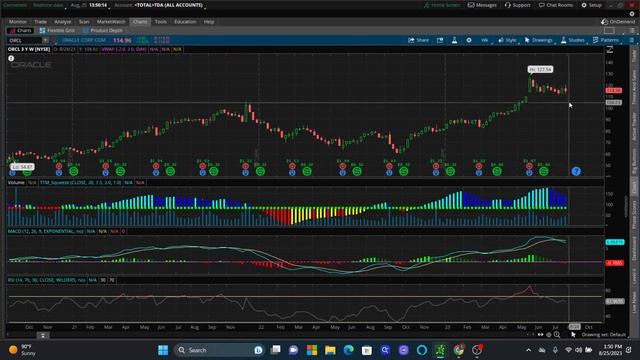Screen dimensions: 640x360
Task: Open Microsoft Edge from taskbar
Action: click(x=348, y=350)
